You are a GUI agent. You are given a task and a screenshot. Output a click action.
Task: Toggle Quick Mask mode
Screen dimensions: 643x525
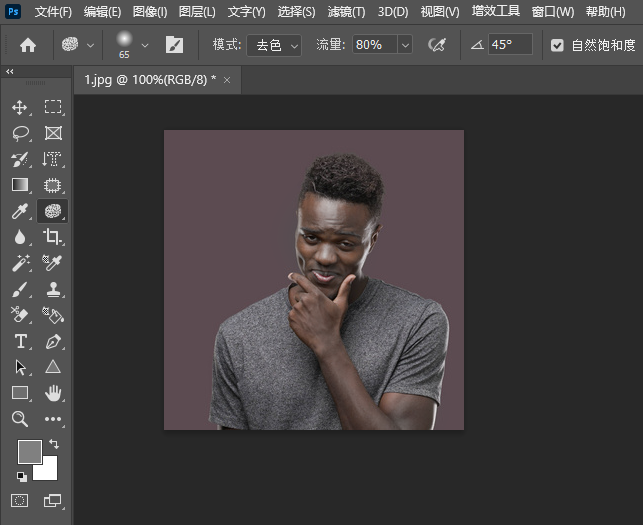[20, 500]
